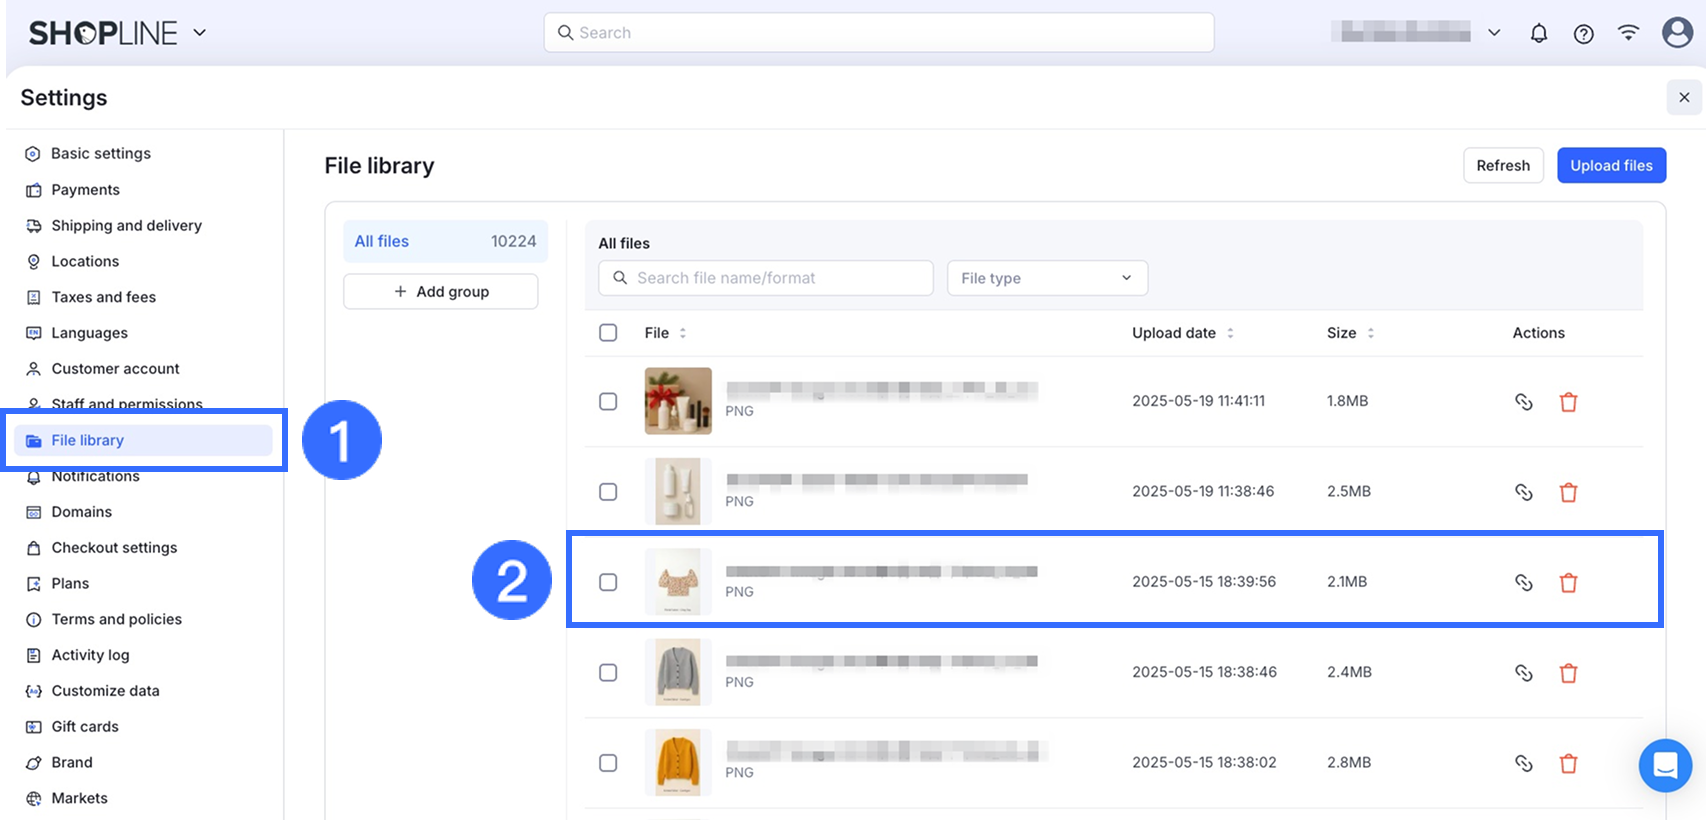Open the floral top image thumbnail
This screenshot has width=1706, height=820.
tap(678, 582)
